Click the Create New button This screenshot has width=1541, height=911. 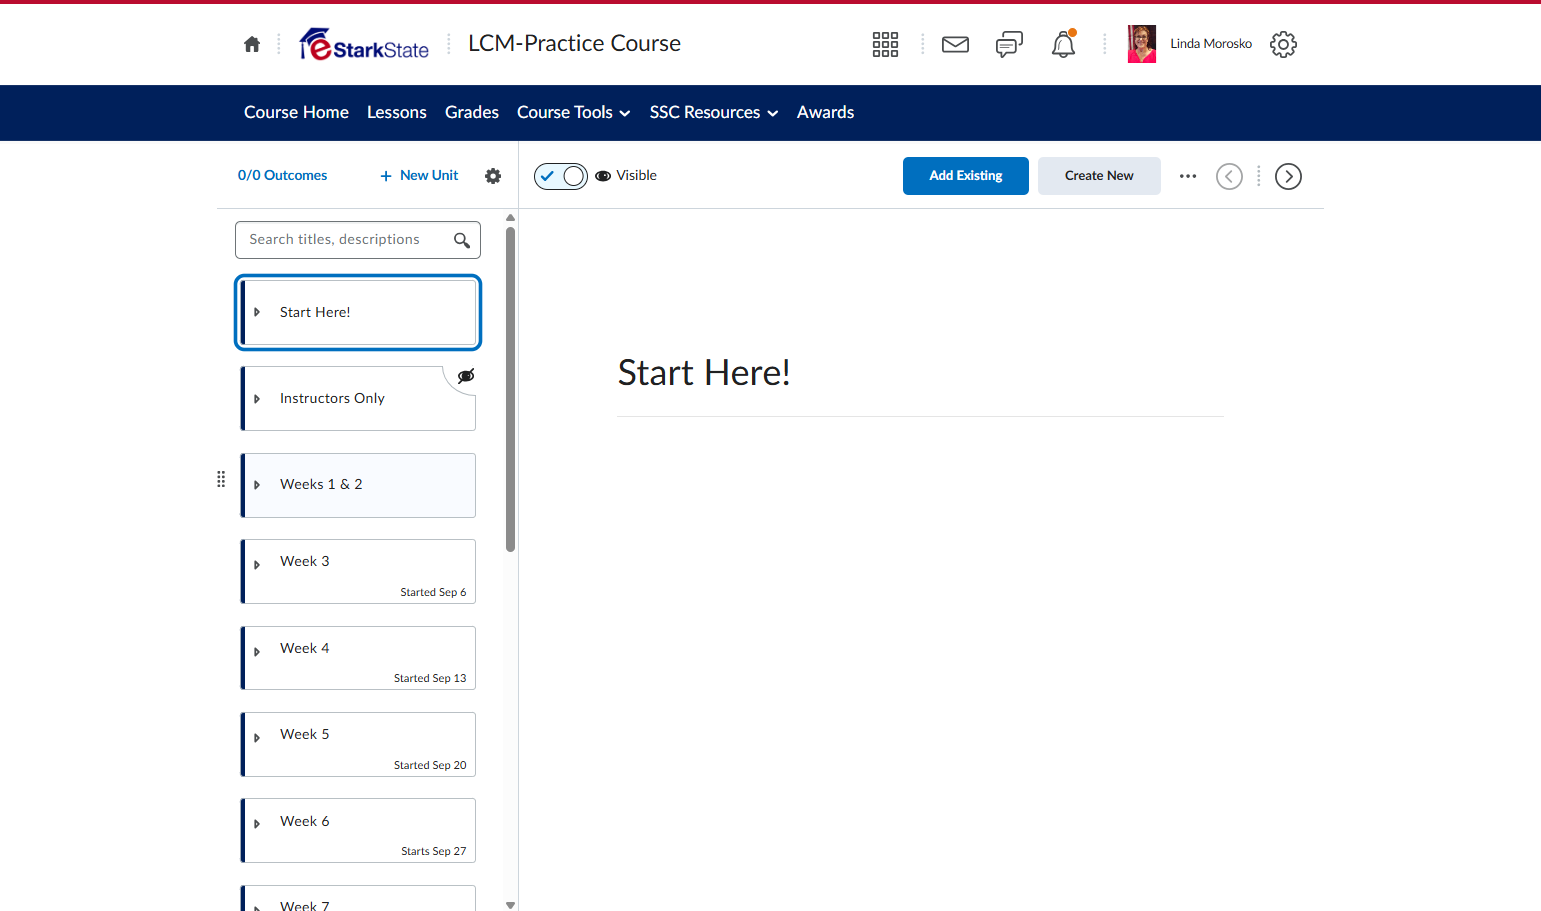click(x=1099, y=176)
